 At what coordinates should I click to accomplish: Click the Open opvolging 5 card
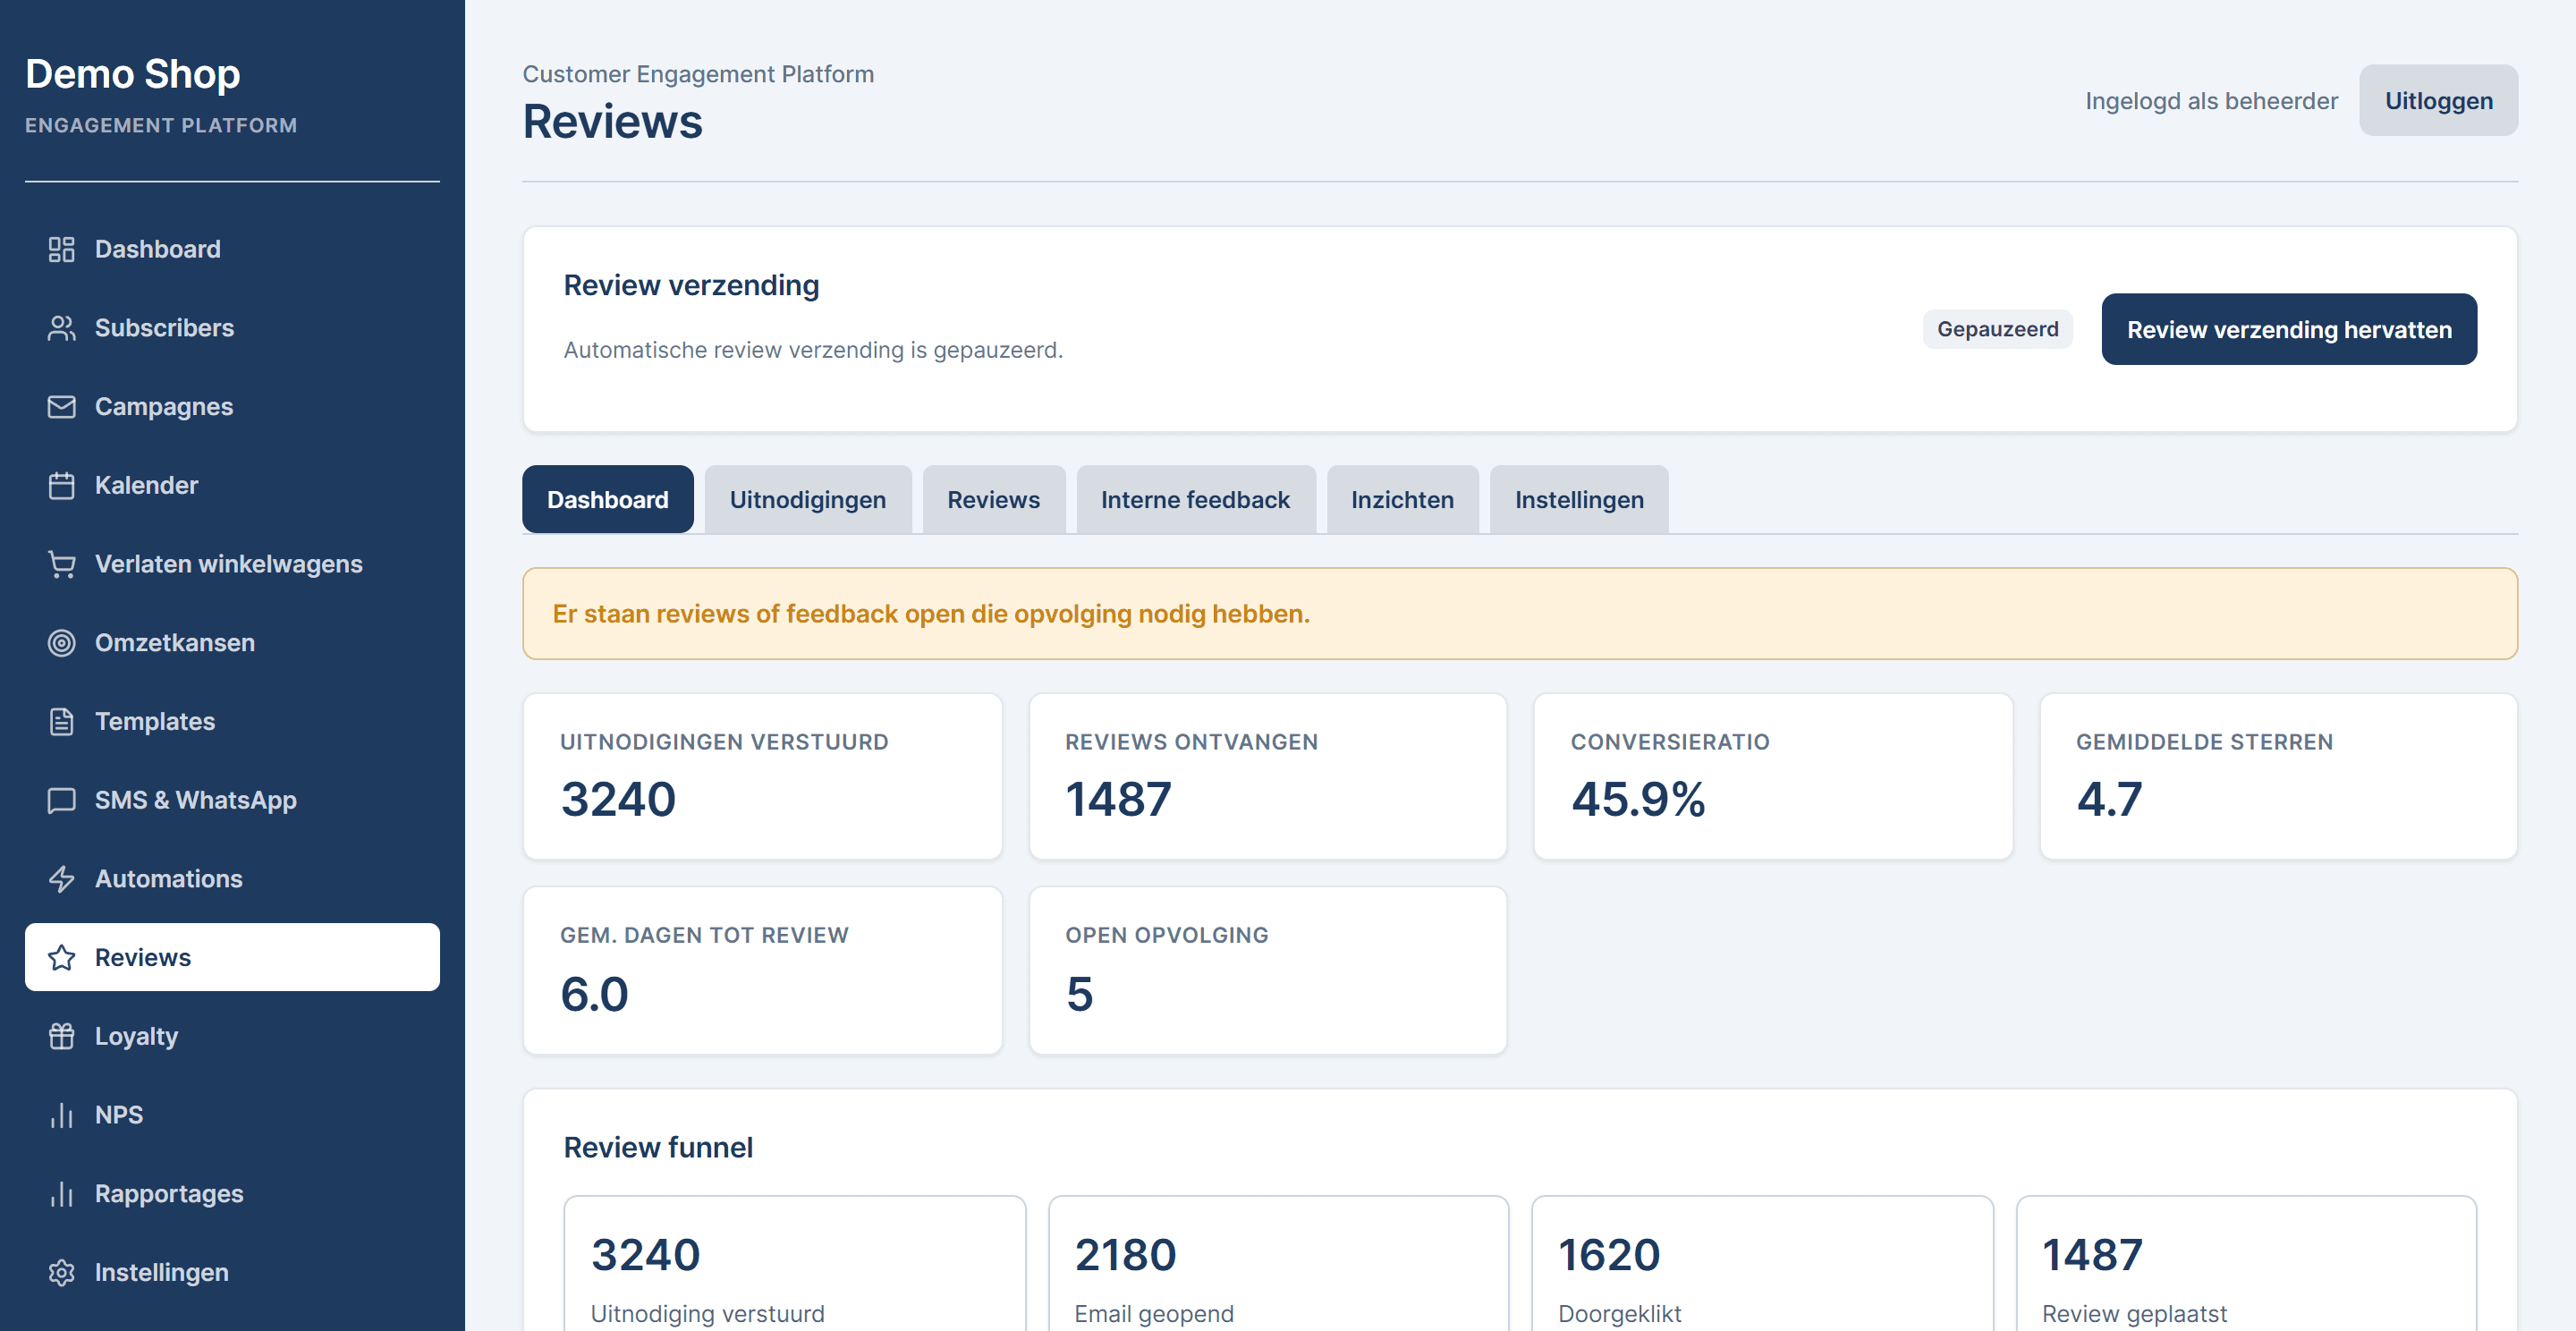(x=1267, y=970)
